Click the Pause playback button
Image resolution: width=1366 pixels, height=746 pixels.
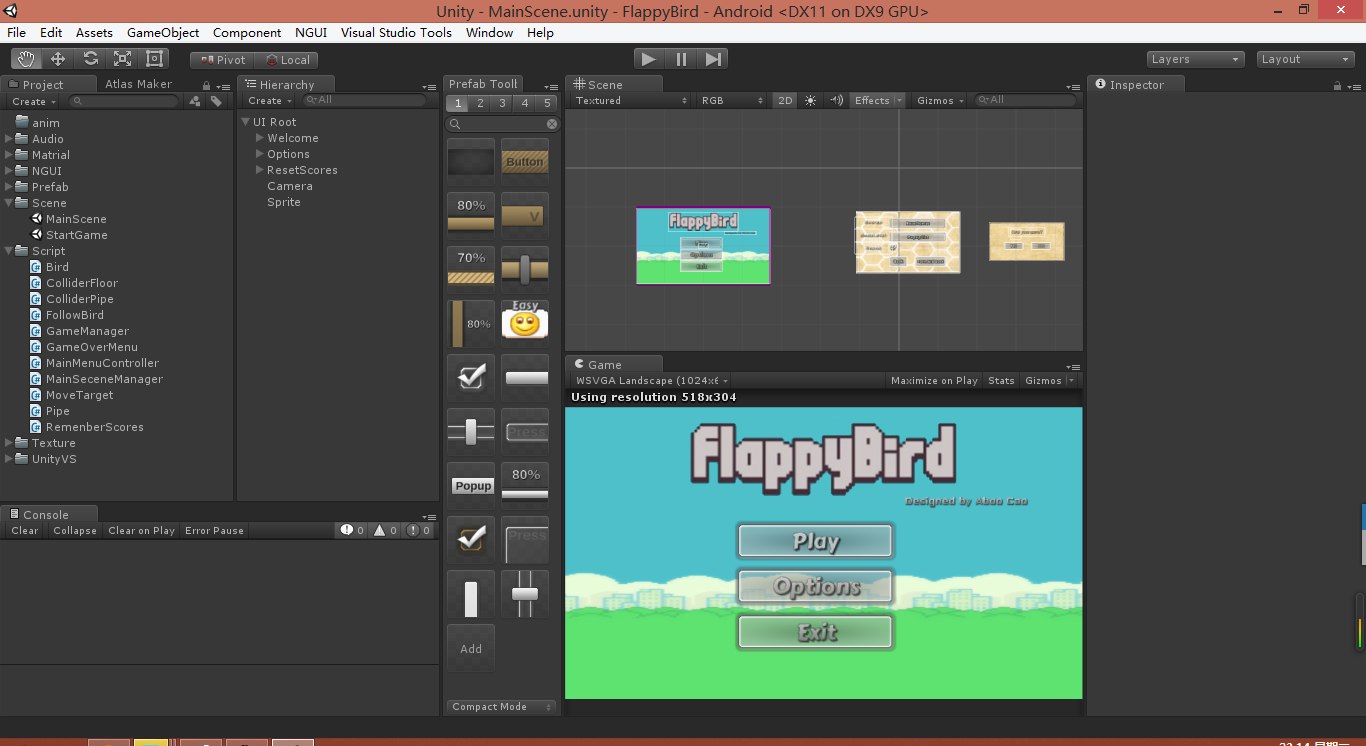point(681,59)
